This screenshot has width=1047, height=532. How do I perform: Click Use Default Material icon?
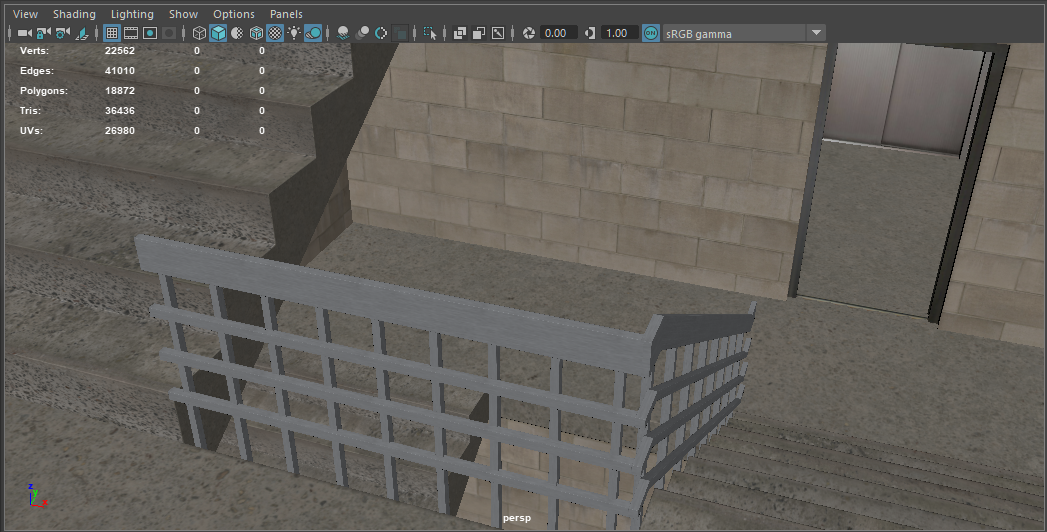pos(237,33)
